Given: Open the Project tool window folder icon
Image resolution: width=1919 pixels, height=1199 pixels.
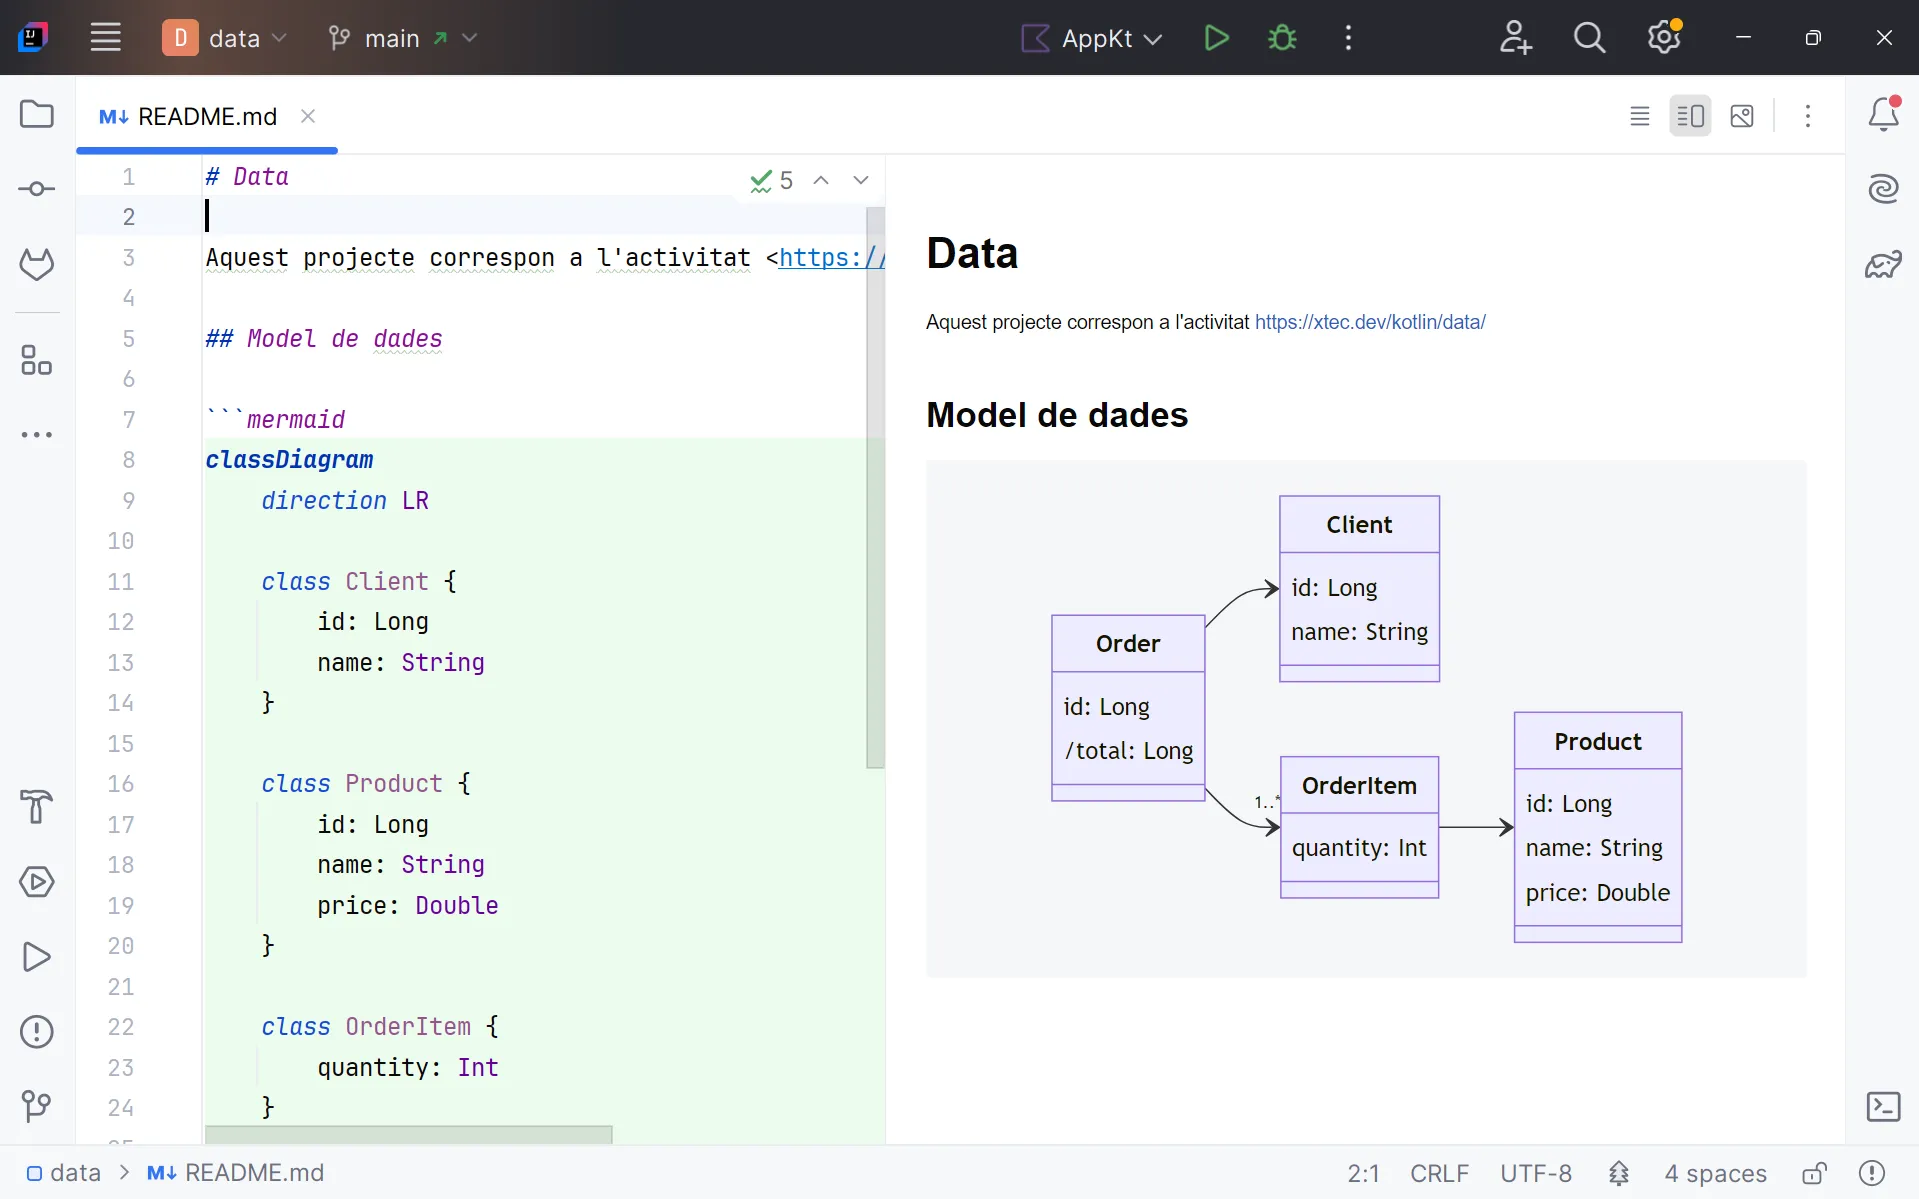Looking at the screenshot, I should coord(37,114).
